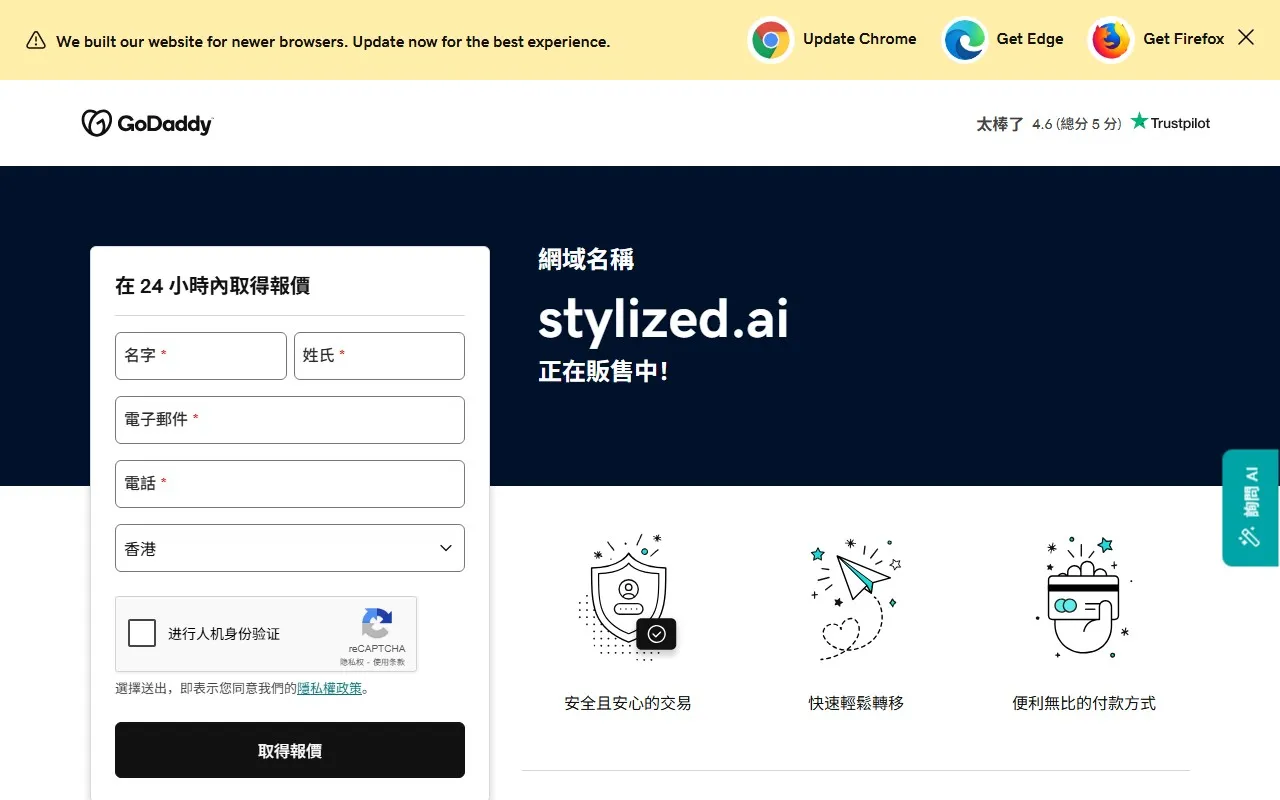Click the shield icon above 安全且安心的交易
The image size is (1280, 800).
coord(627,595)
